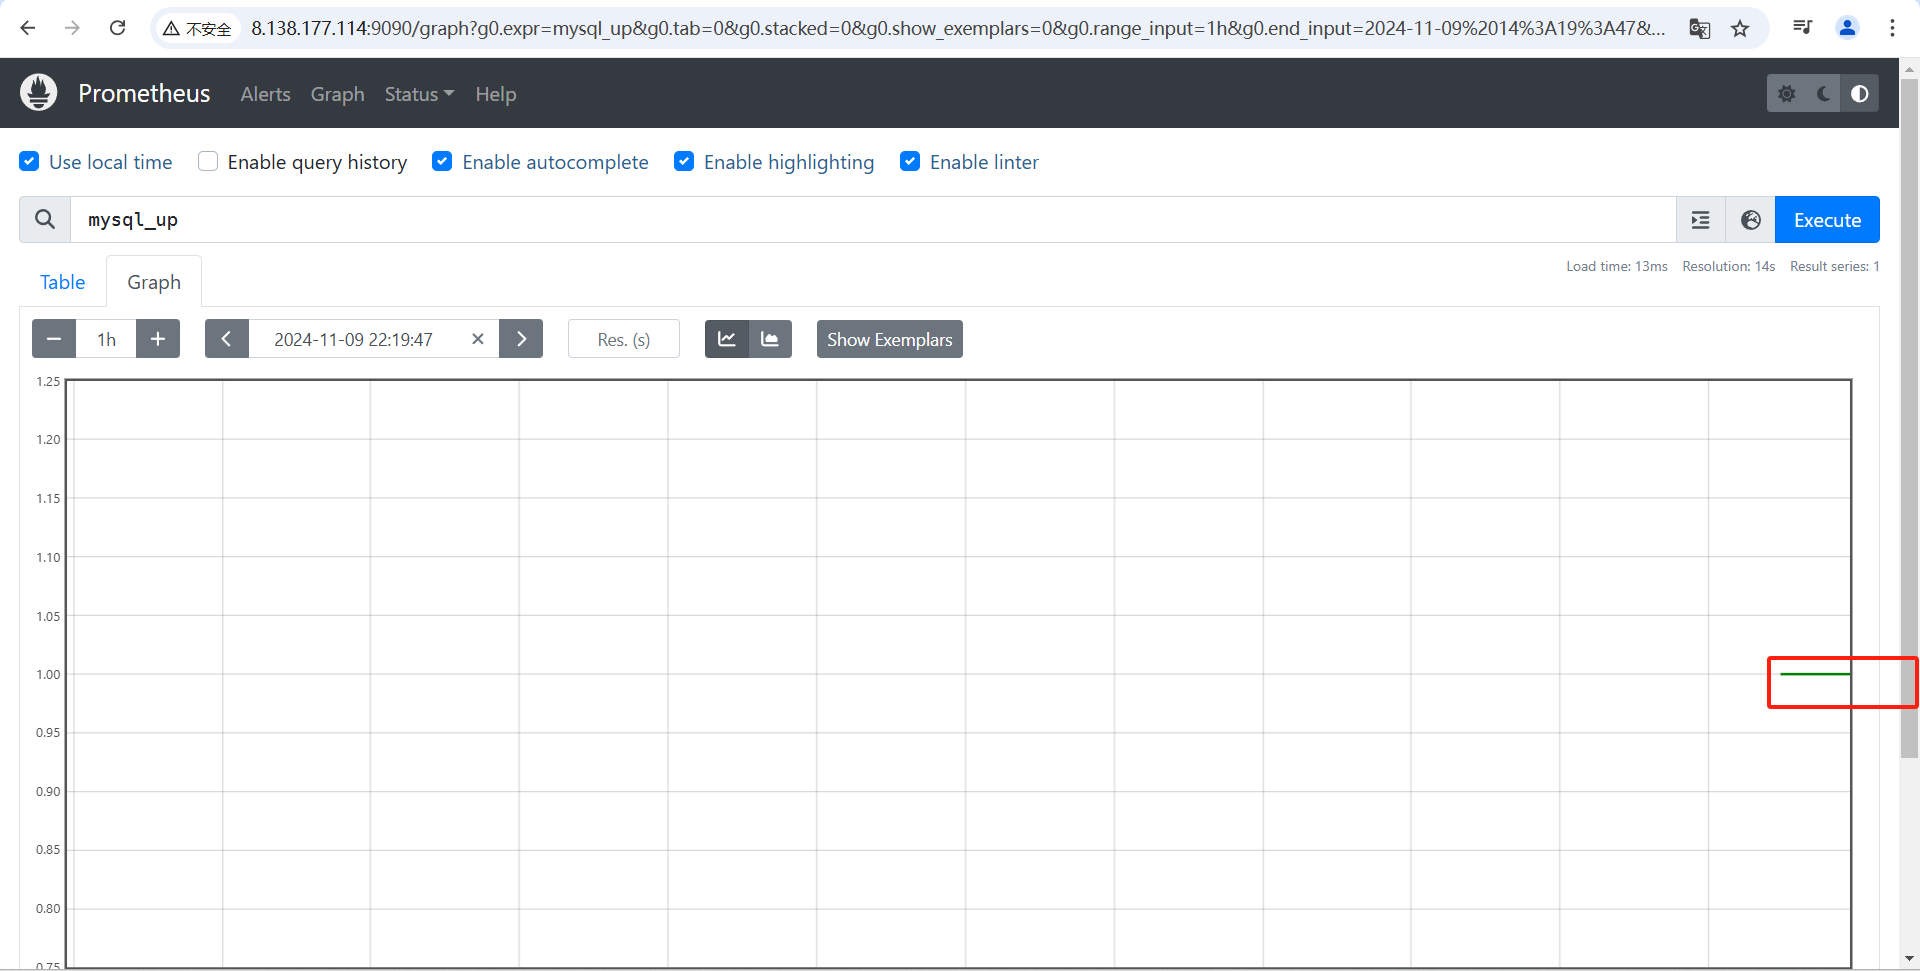This screenshot has width=1920, height=971.
Task: Click the search magnifier icon by expression
Action: pos(45,219)
